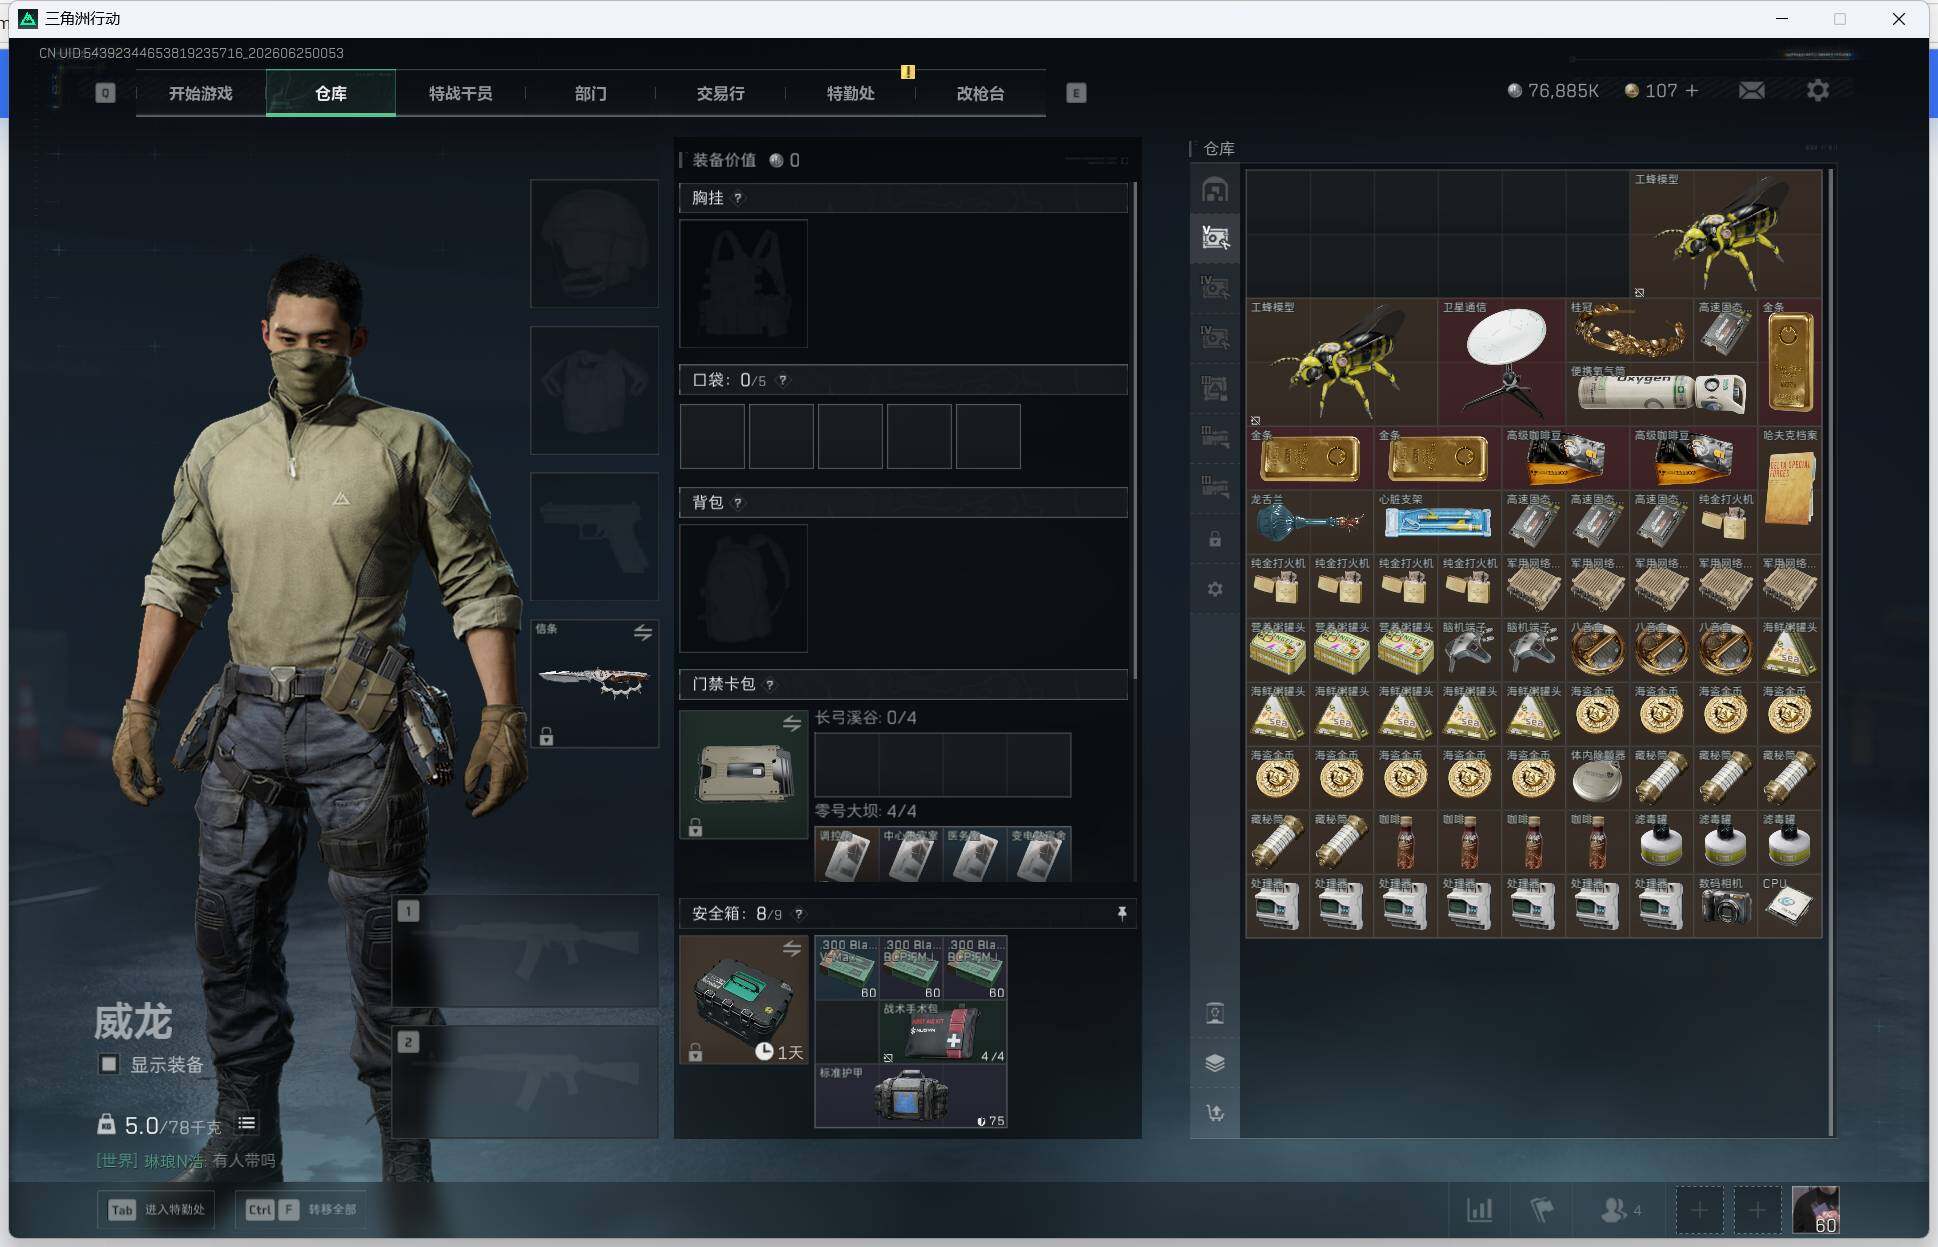Viewport: 1938px width, 1247px height.
Task: Open the 交易行 tab
Action: [x=720, y=93]
